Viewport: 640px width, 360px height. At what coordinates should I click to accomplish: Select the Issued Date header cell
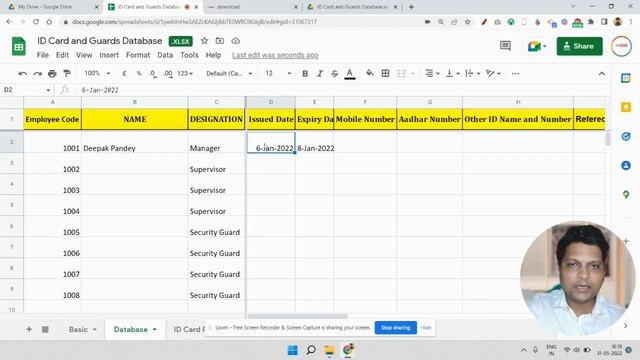(x=271, y=119)
